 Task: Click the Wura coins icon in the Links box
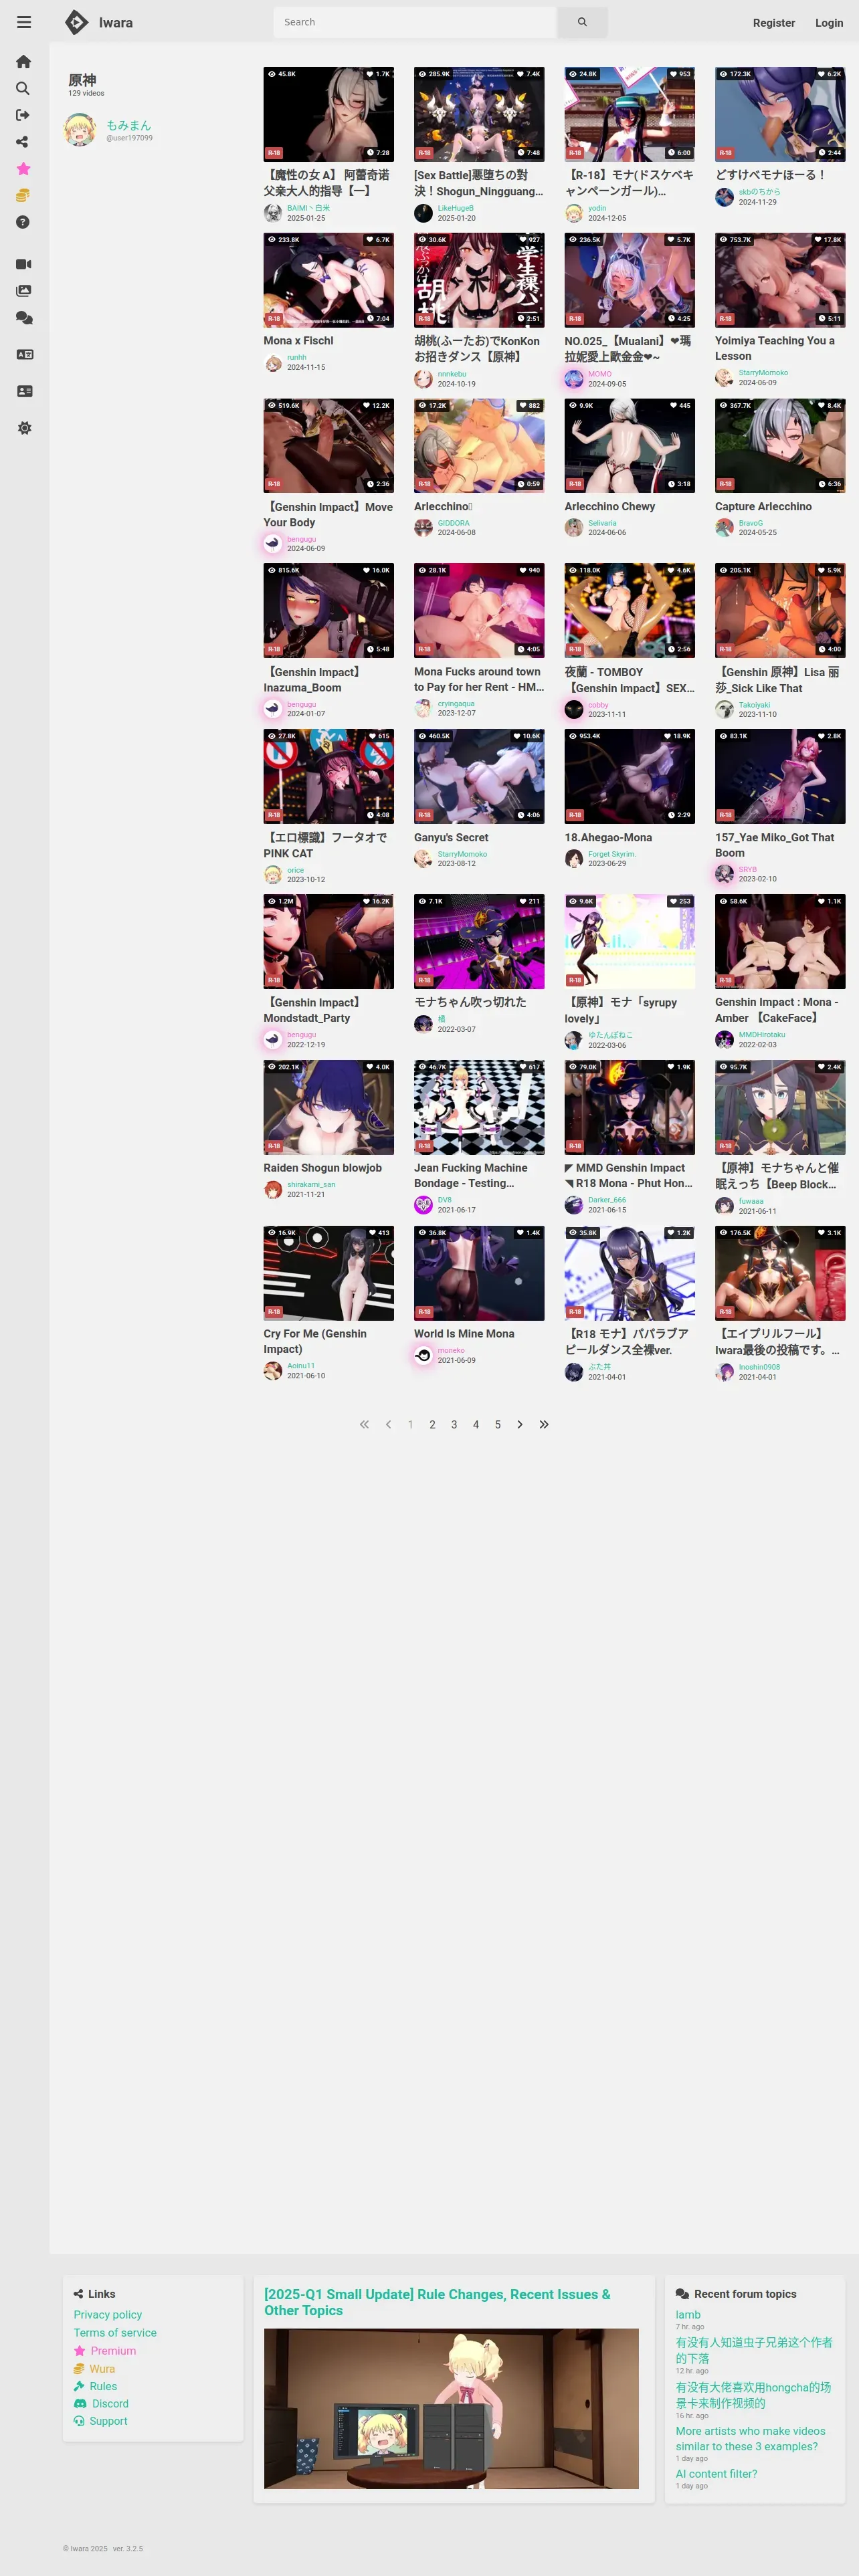(x=79, y=2368)
